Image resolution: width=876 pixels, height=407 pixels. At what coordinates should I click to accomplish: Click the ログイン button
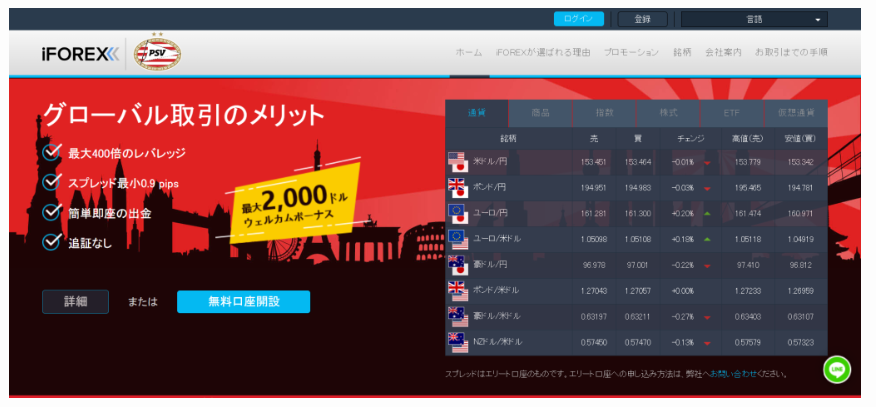tap(579, 19)
